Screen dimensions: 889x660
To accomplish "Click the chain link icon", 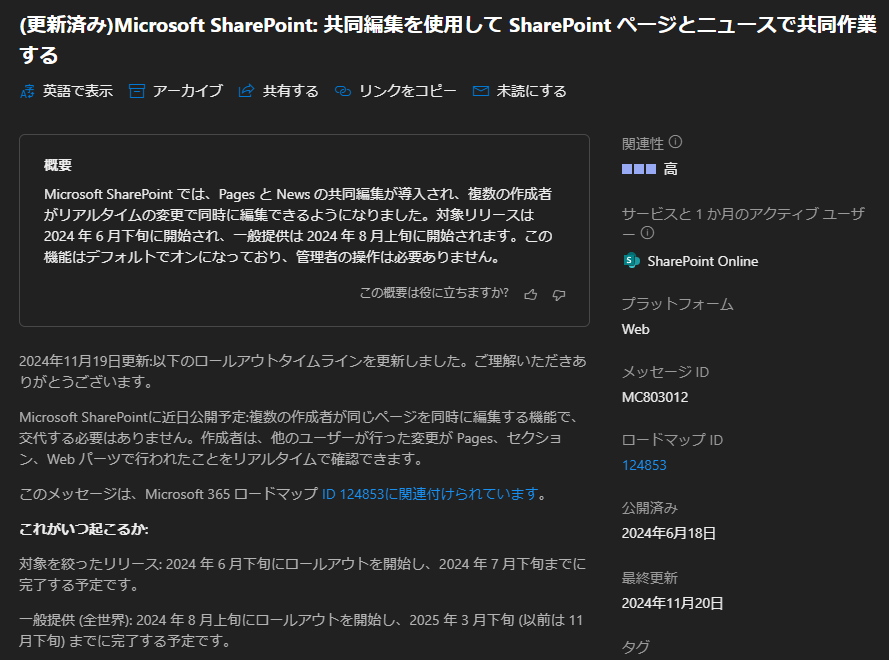I will click(343, 91).
